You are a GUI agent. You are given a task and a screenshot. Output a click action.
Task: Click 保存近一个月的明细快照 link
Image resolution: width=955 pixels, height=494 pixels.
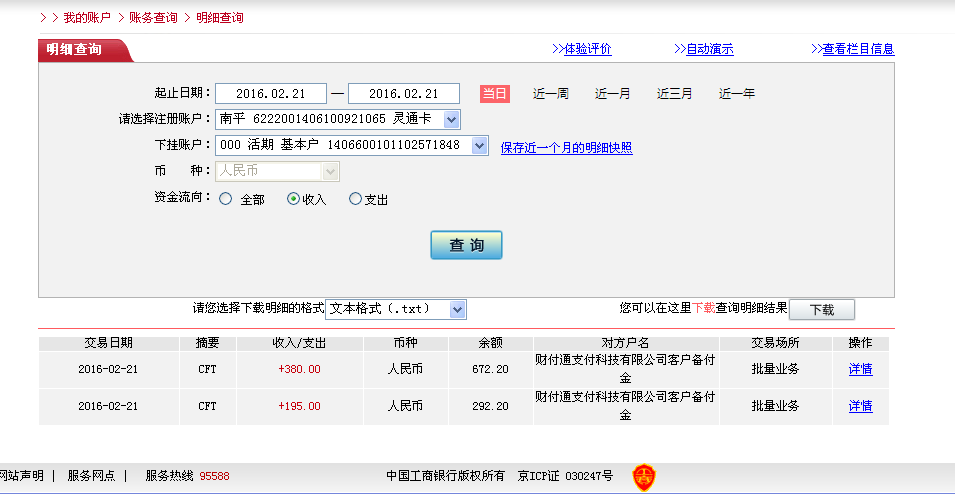pos(566,148)
